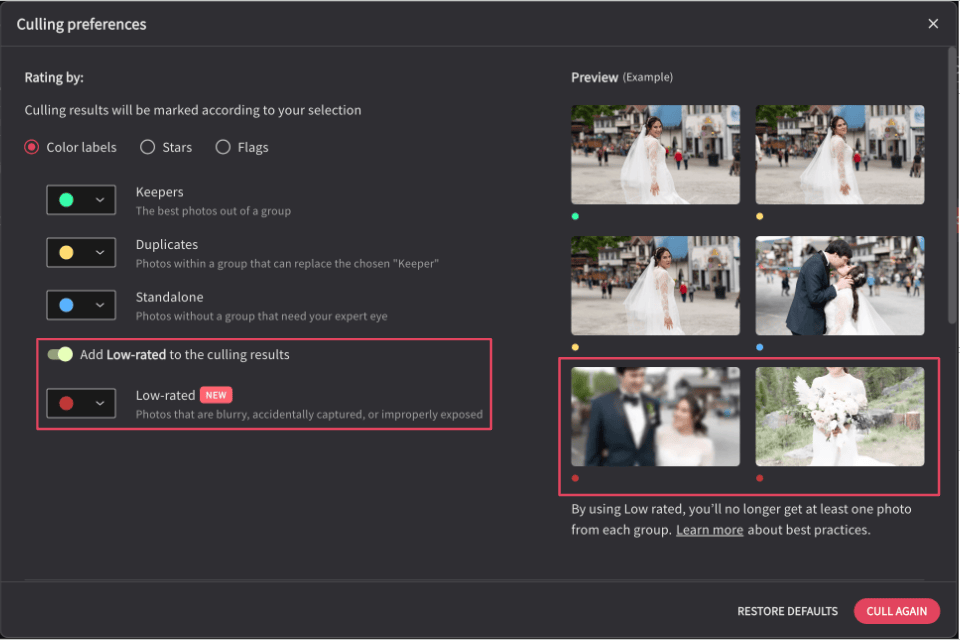Click the Learn more link
This screenshot has height=640, width=960.
click(x=709, y=530)
